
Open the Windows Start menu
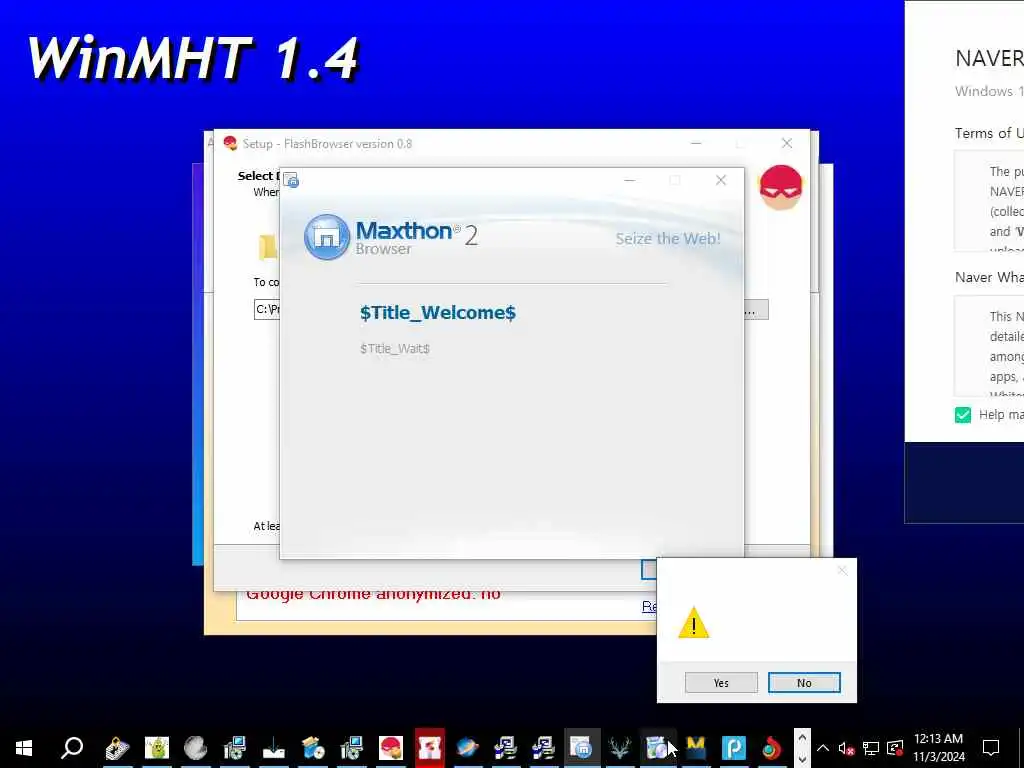click(24, 747)
